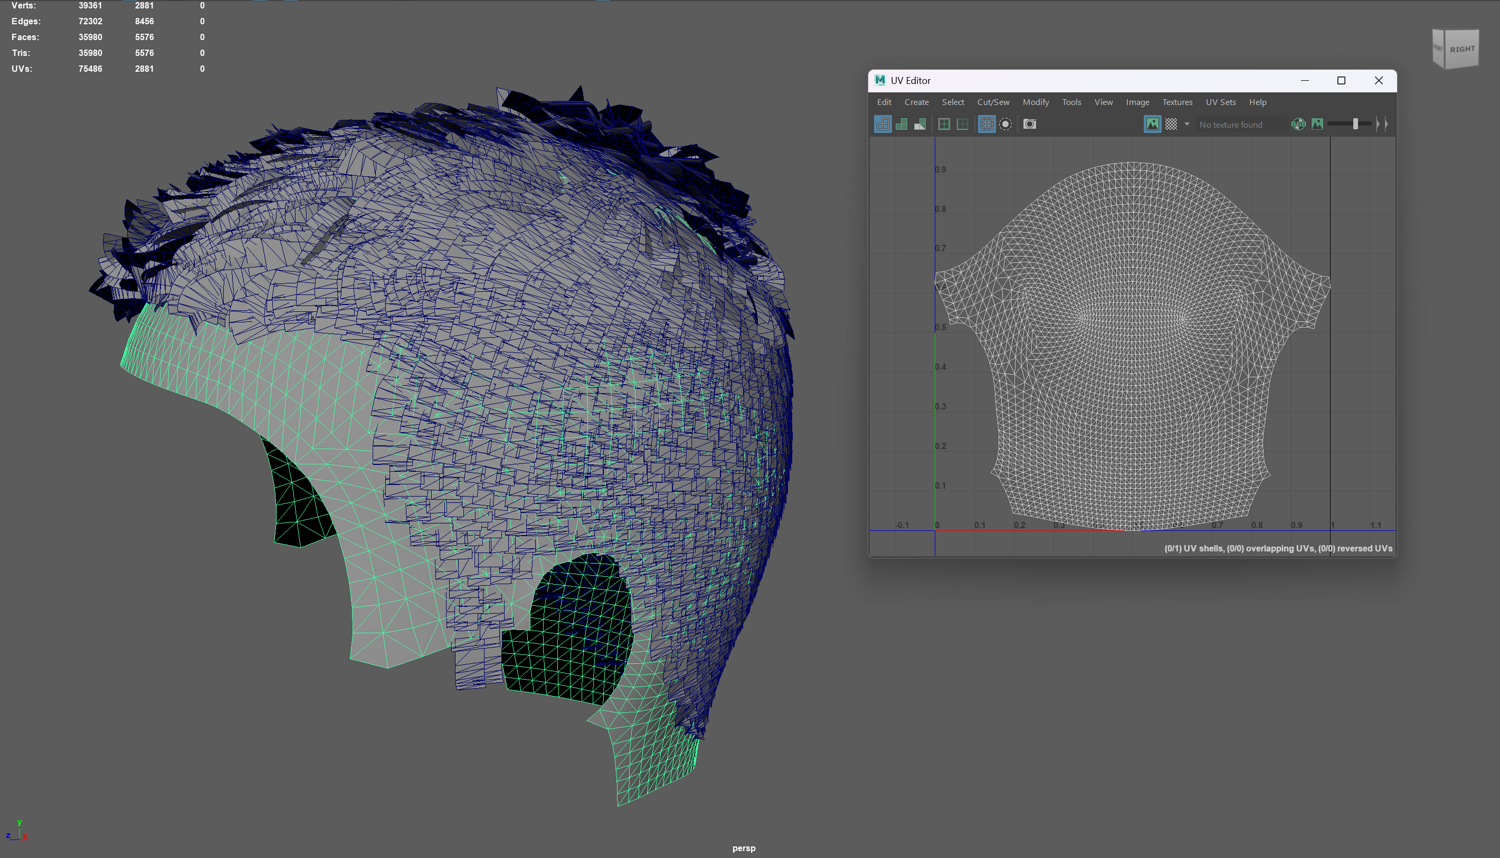This screenshot has width=1500, height=858.
Task: Click the 5576 value in Tris row
Action: tap(144, 53)
